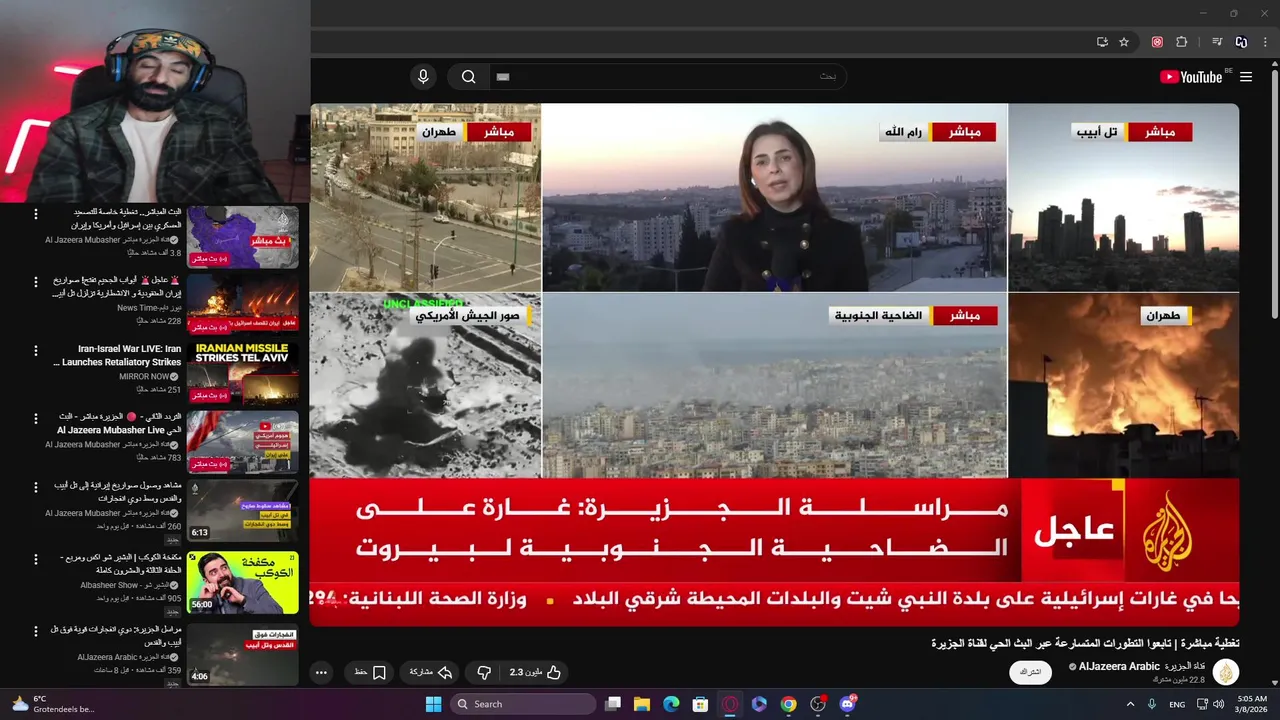Open the purple Iran map live thumbnail
The image size is (1280, 720).
(x=243, y=237)
